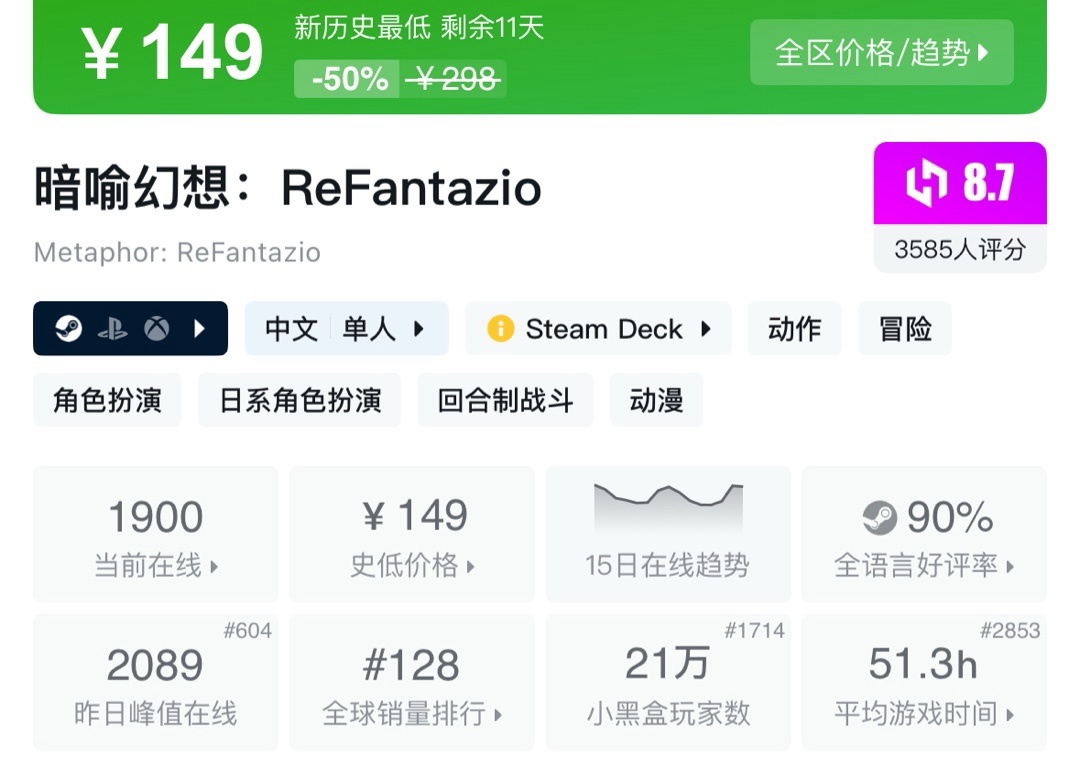Open 全区价格/趋势 price trends

point(881,53)
